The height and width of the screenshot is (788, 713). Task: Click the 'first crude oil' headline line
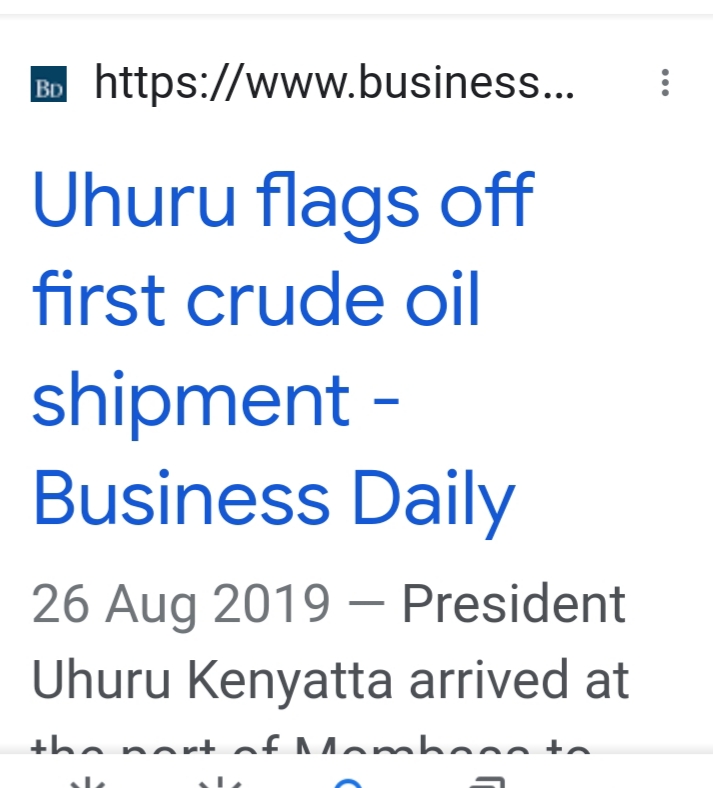pyautogui.click(x=257, y=299)
